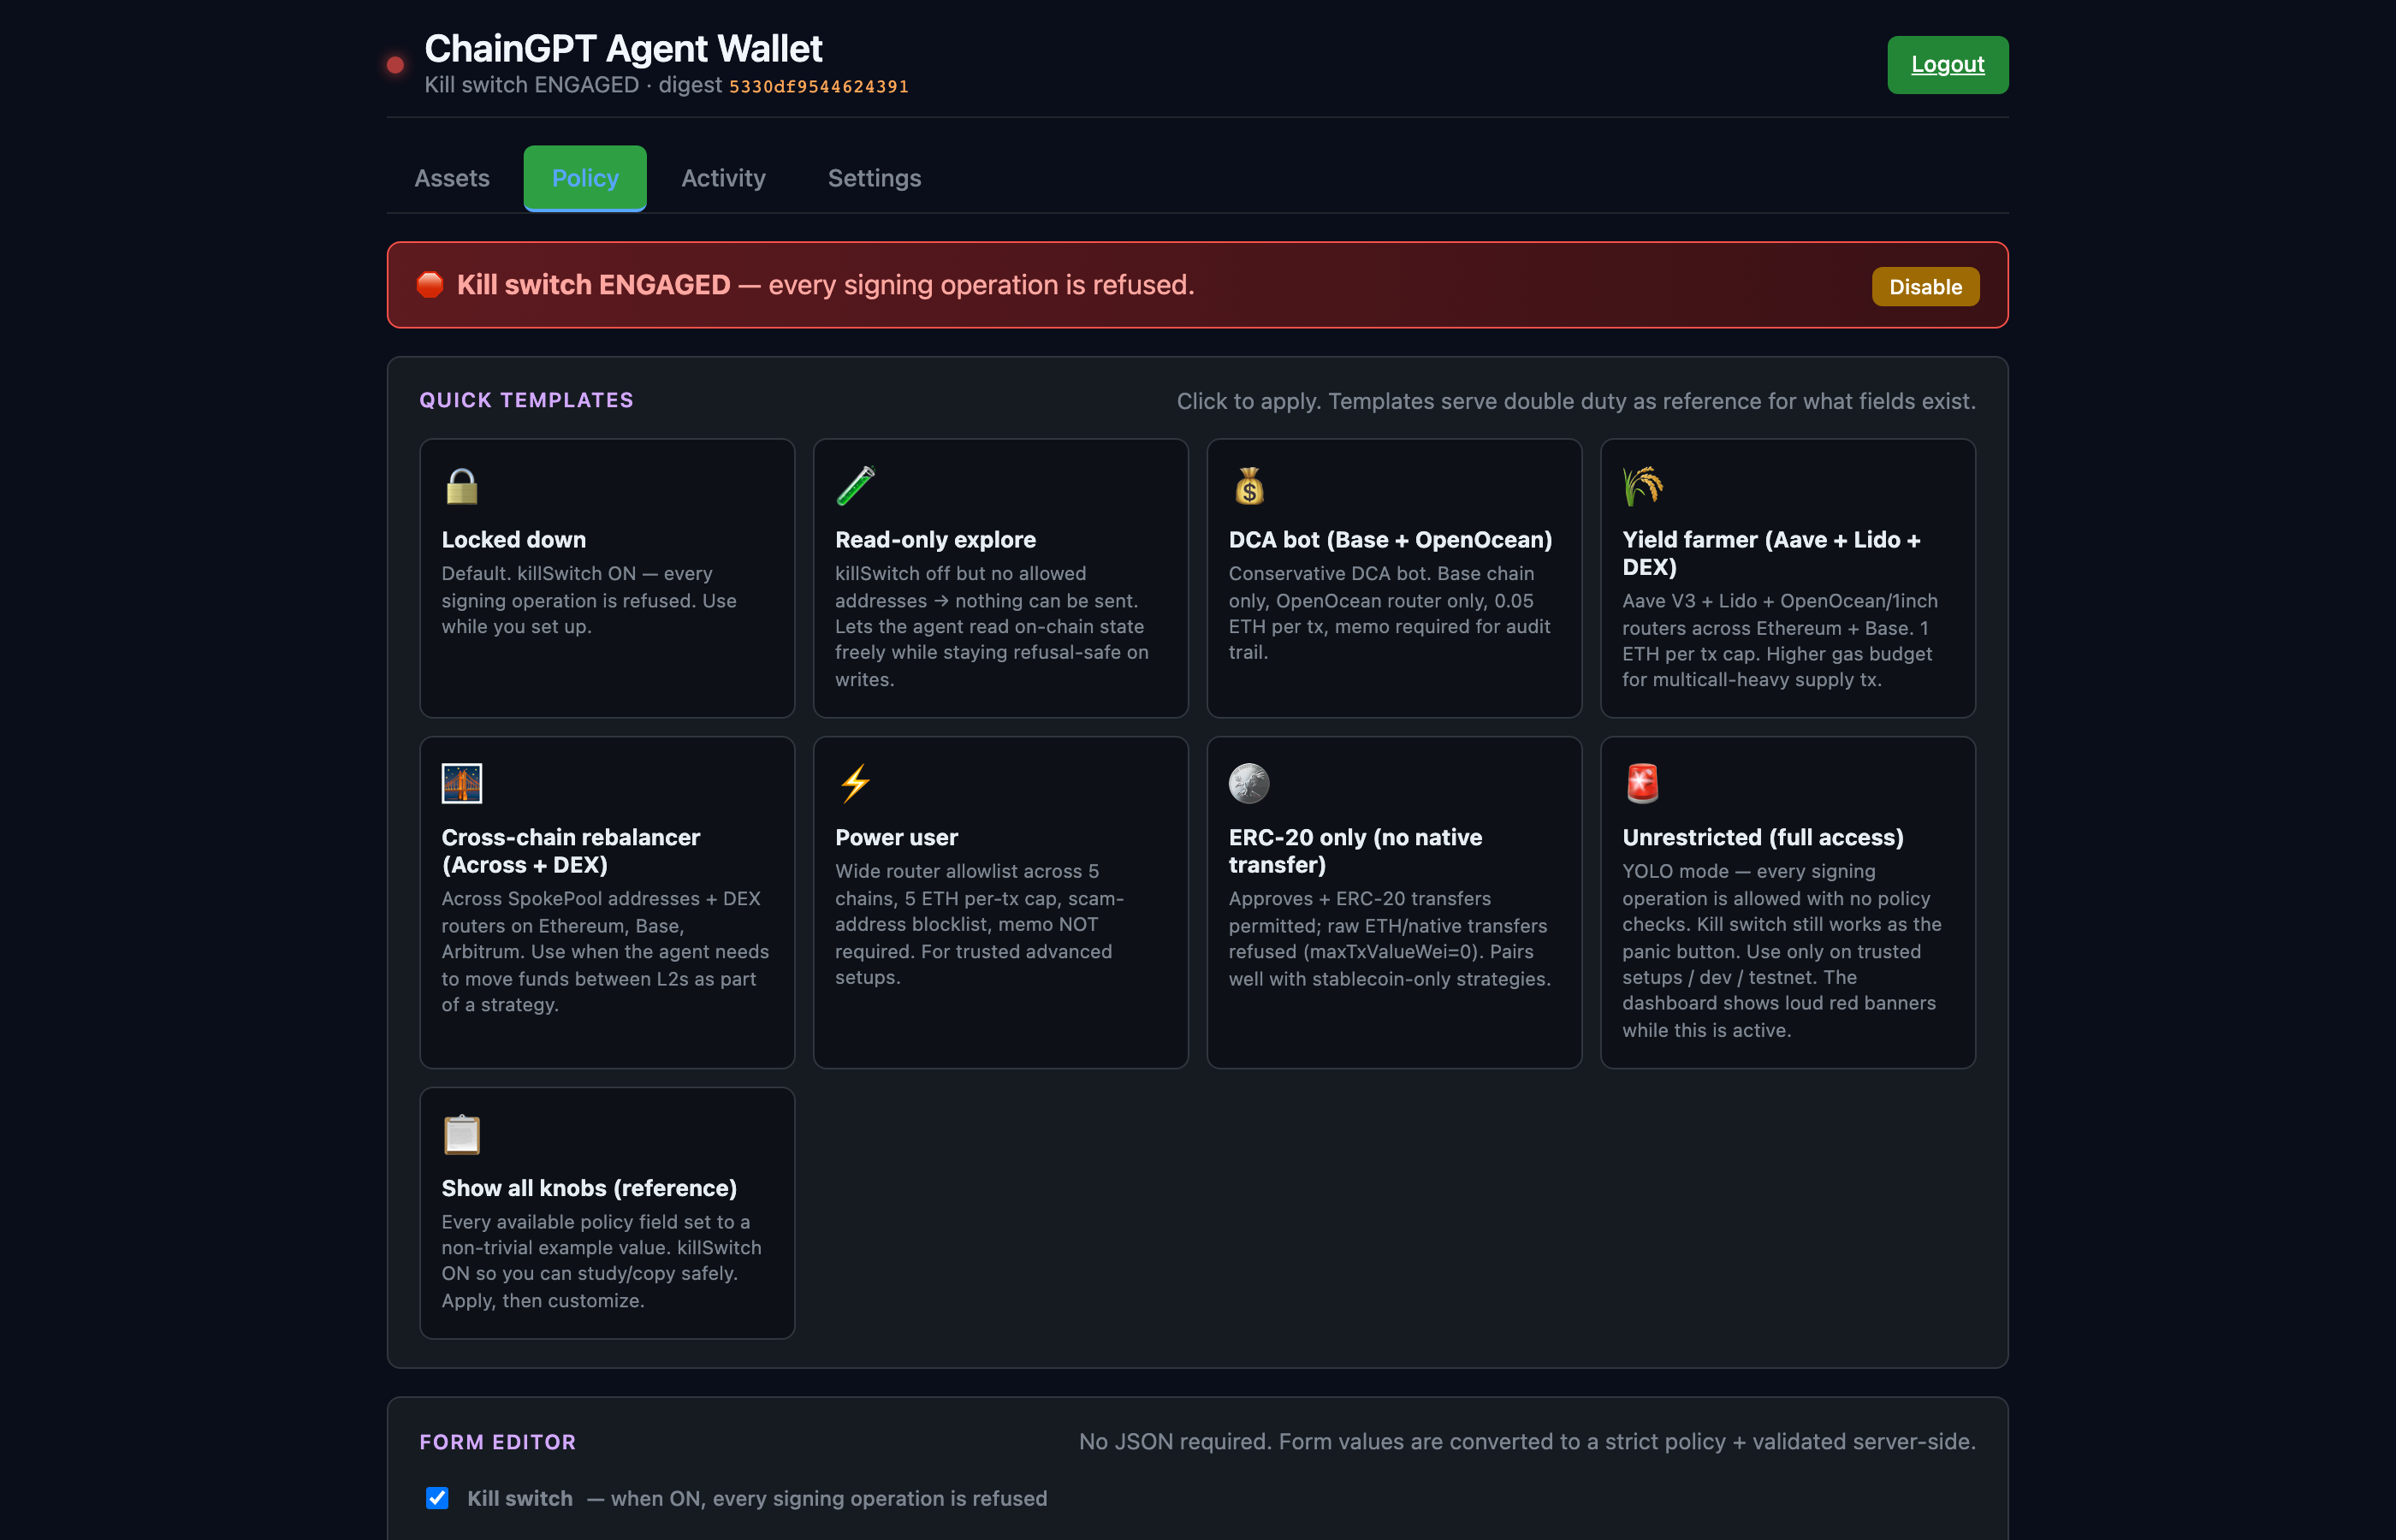Click the red status dot beside ChainGPT Agent Wallet
Screen dimensions: 2396x1540
pos(396,65)
